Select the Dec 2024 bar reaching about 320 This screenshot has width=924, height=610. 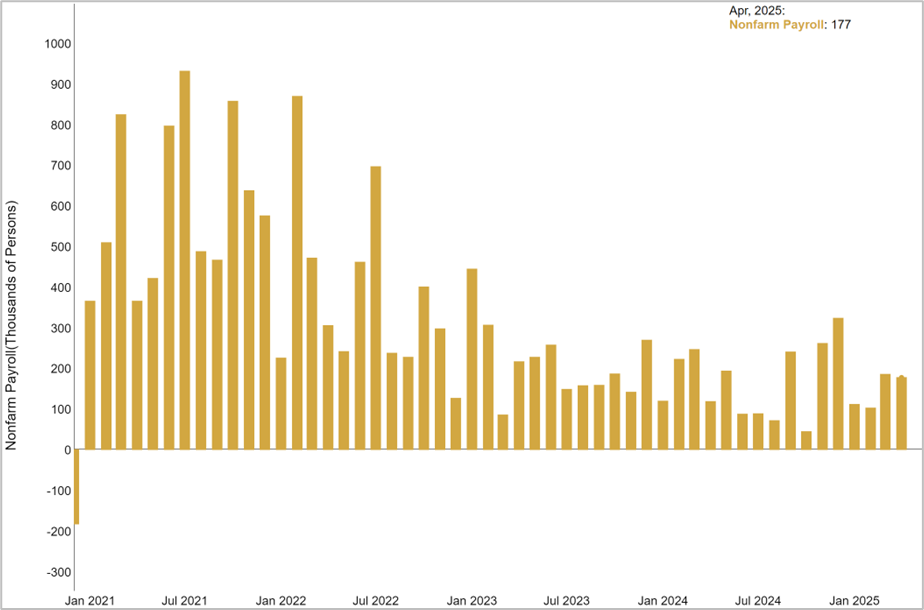[838, 384]
